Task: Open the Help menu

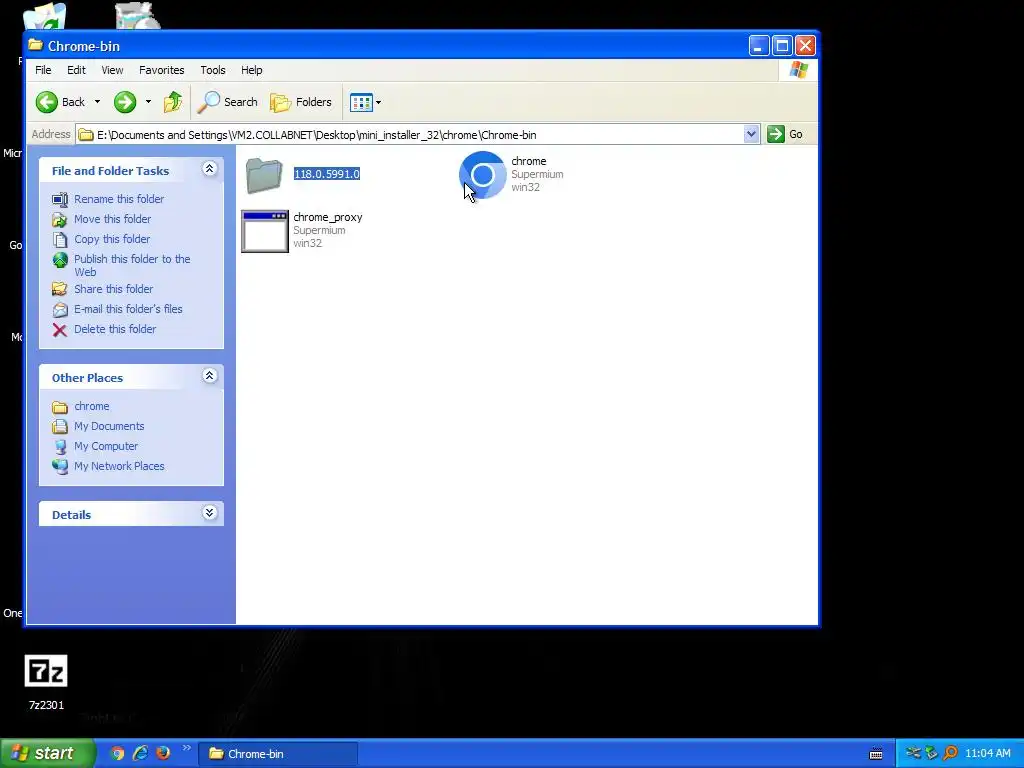Action: tap(251, 70)
